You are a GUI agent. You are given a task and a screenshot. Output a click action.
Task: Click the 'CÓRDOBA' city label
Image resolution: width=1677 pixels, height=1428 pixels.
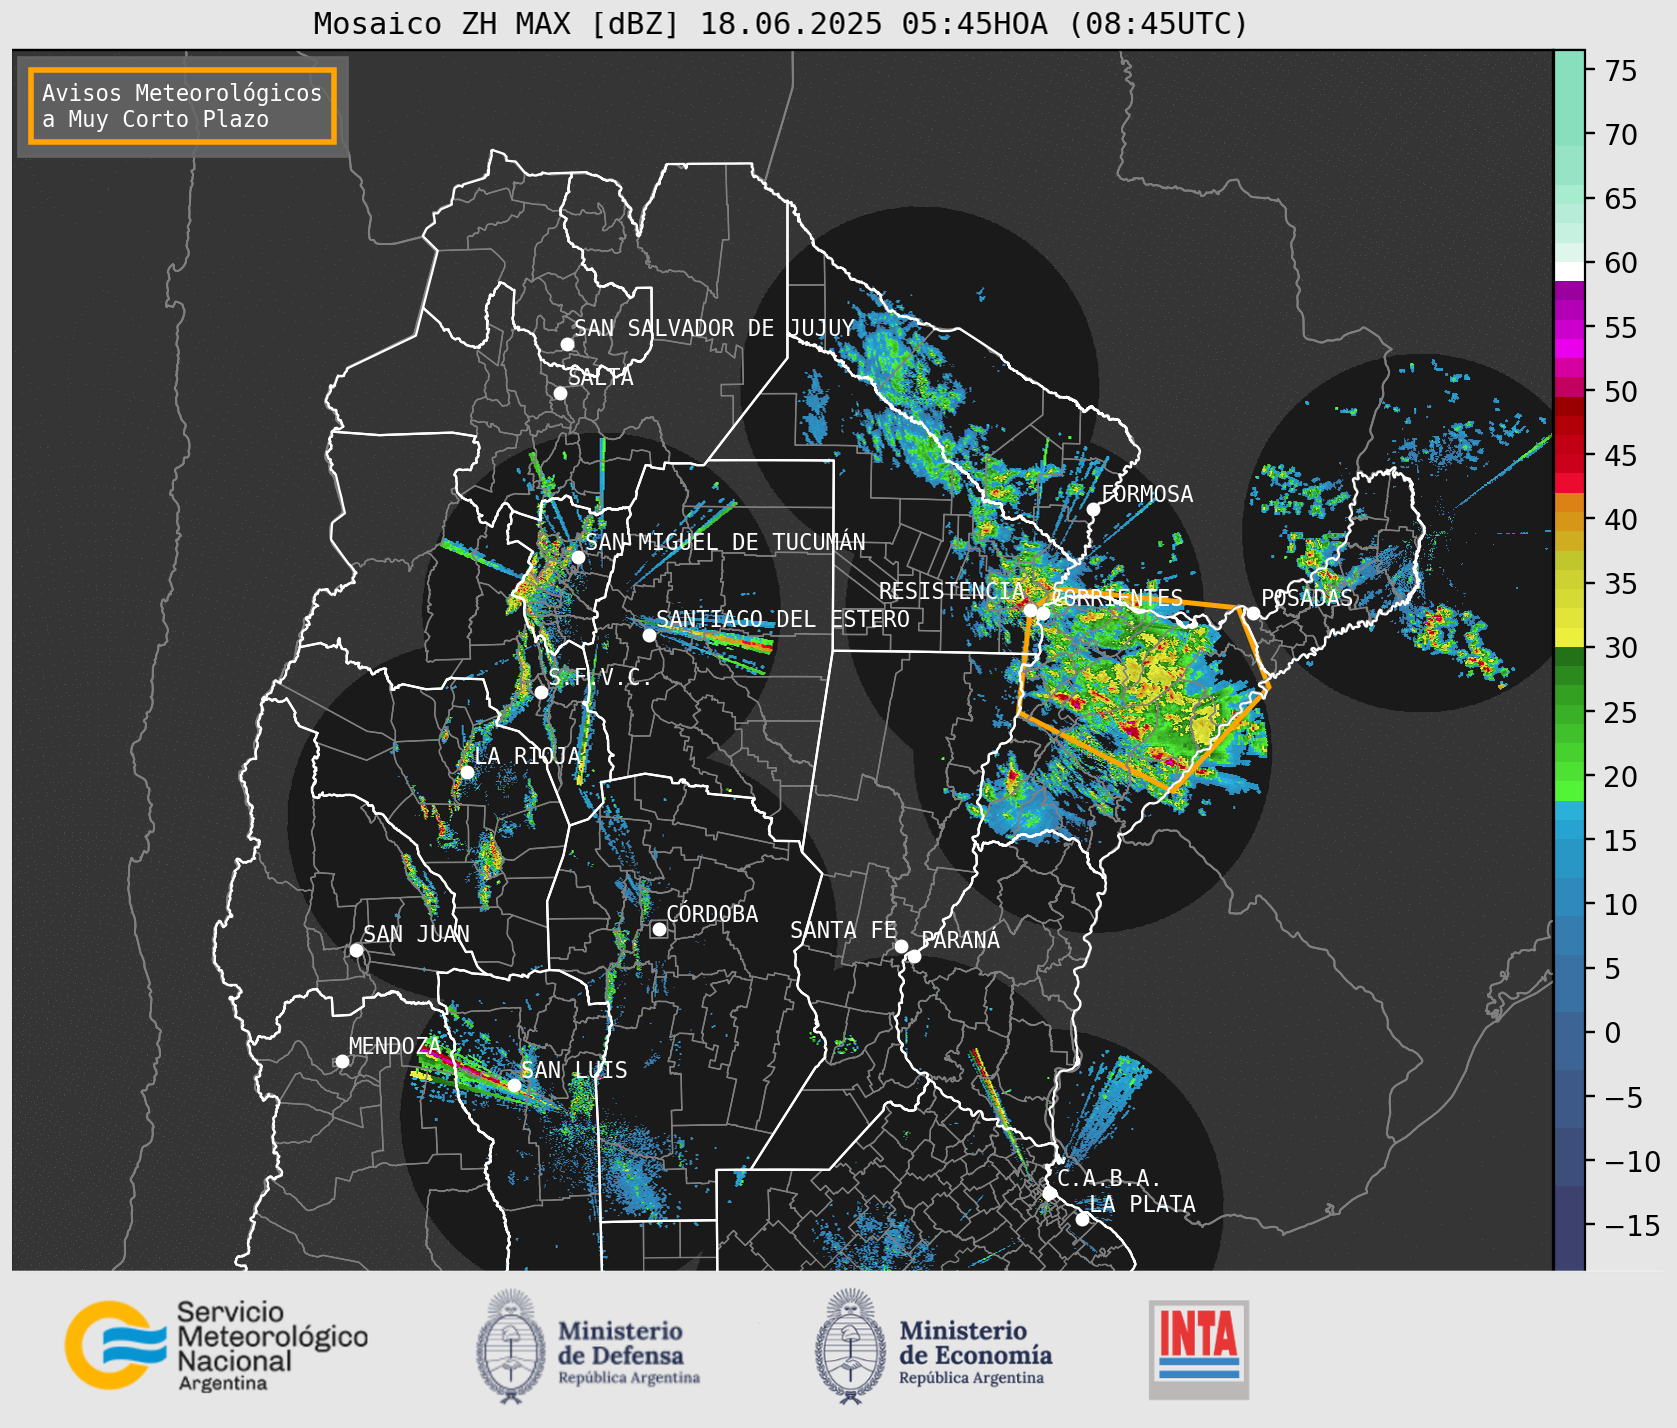tap(712, 914)
